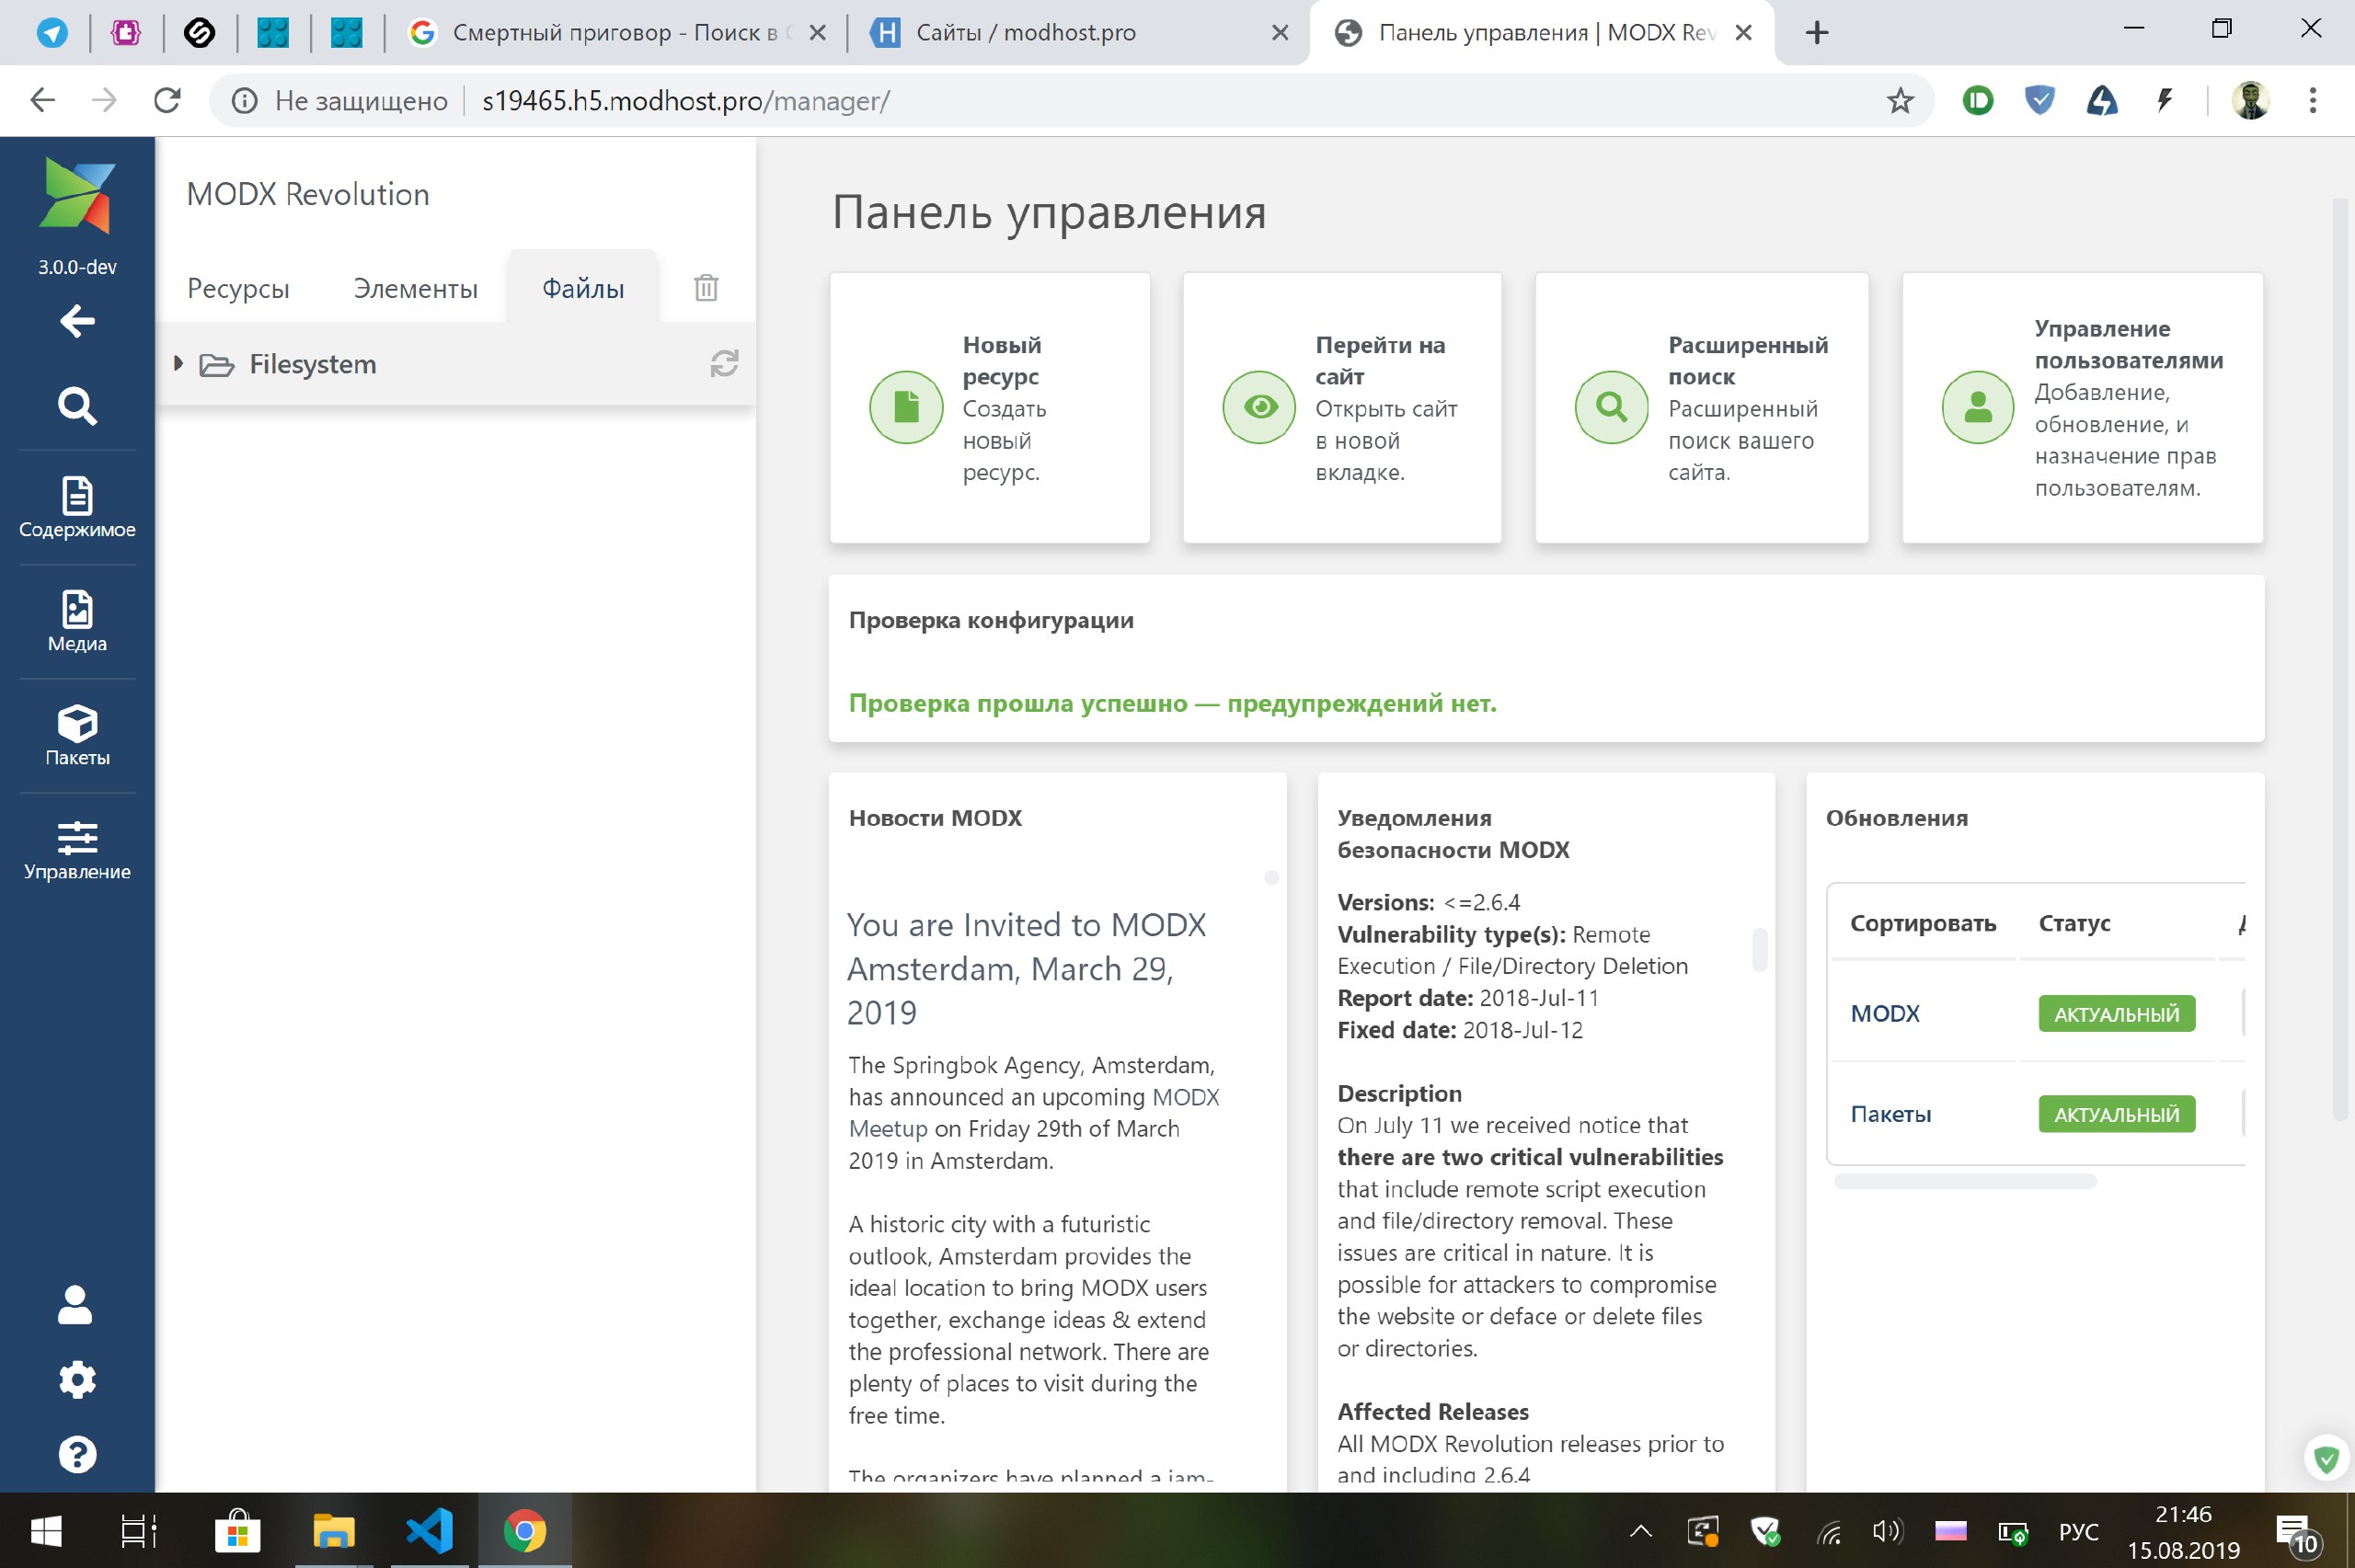Switch to the Ресурсы tab
The height and width of the screenshot is (1568, 2355).
238,289
